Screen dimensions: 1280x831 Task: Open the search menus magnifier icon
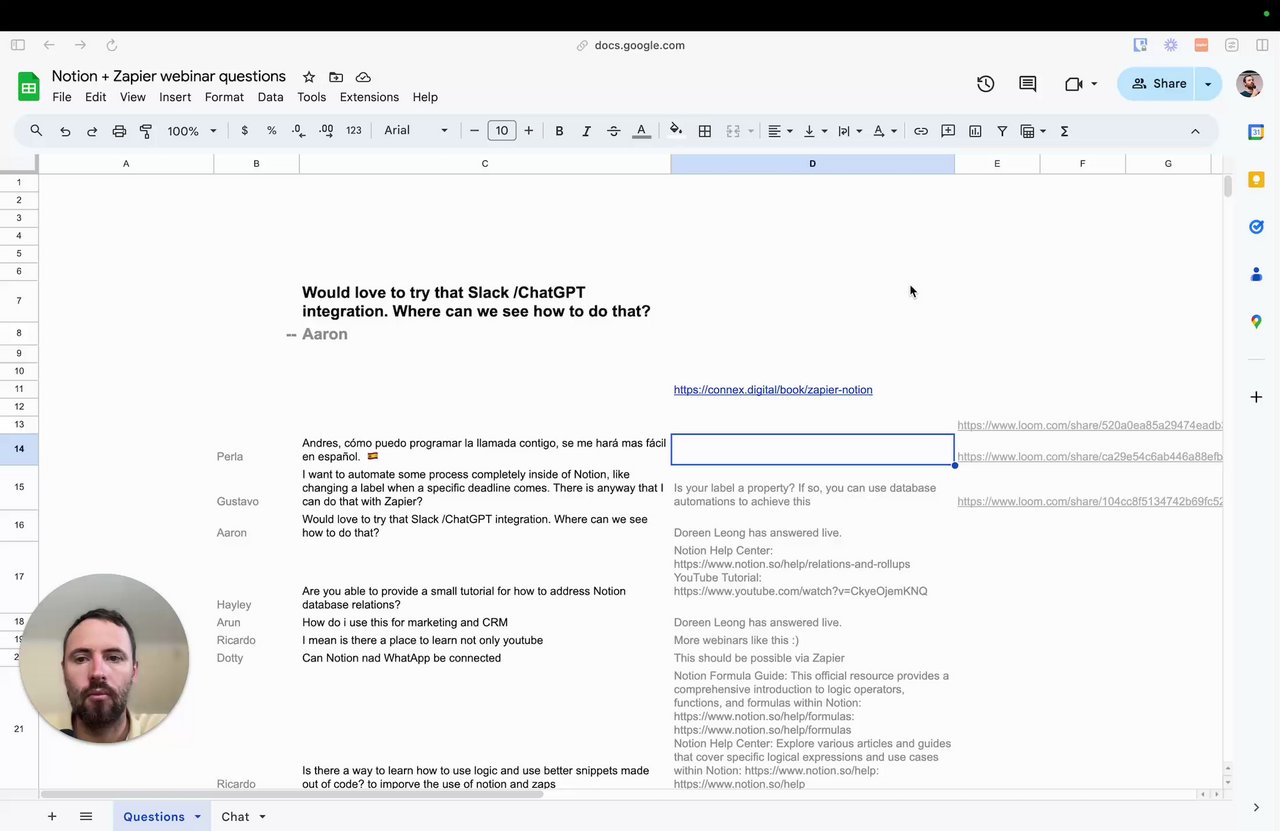pos(36,131)
